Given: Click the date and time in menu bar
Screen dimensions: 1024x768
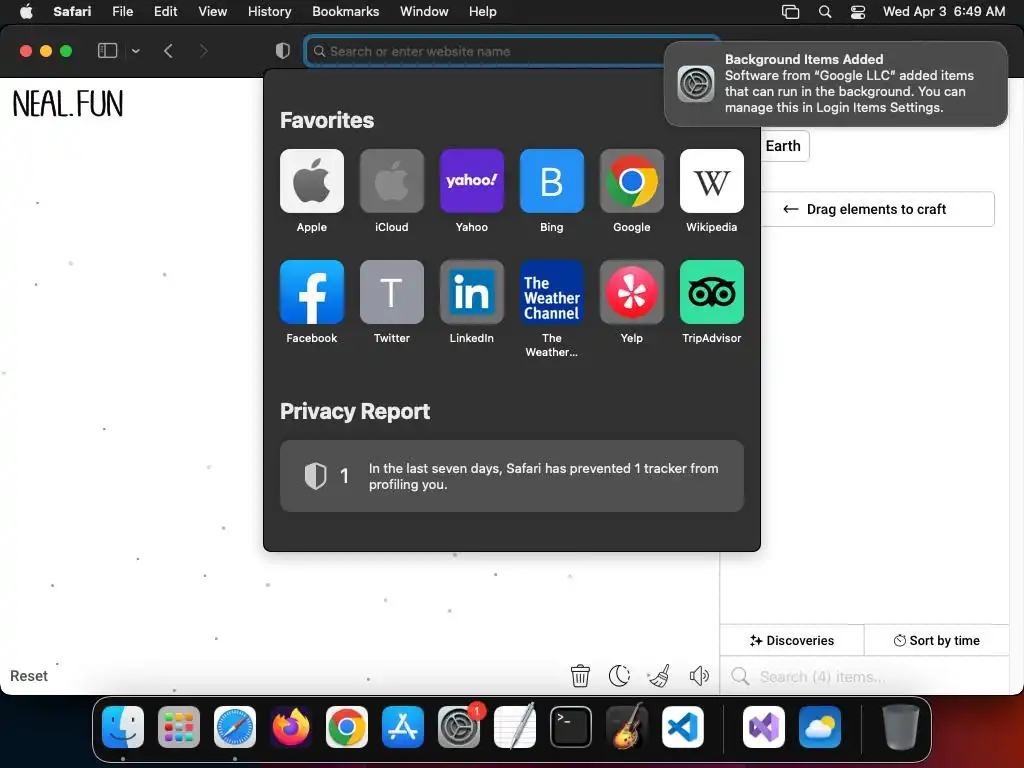Looking at the screenshot, I should [x=944, y=12].
